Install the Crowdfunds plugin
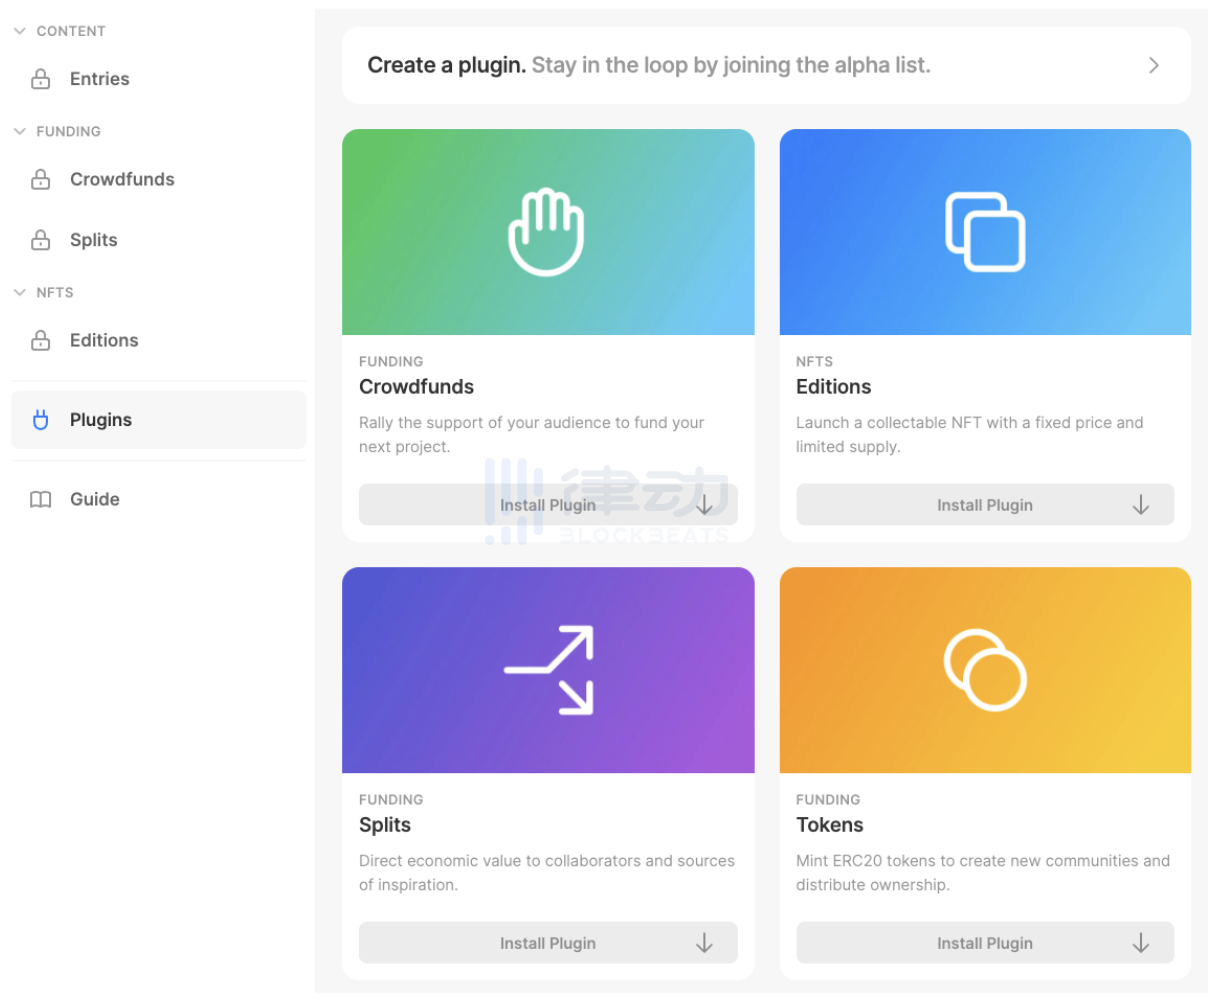The image size is (1214, 1004). point(548,505)
